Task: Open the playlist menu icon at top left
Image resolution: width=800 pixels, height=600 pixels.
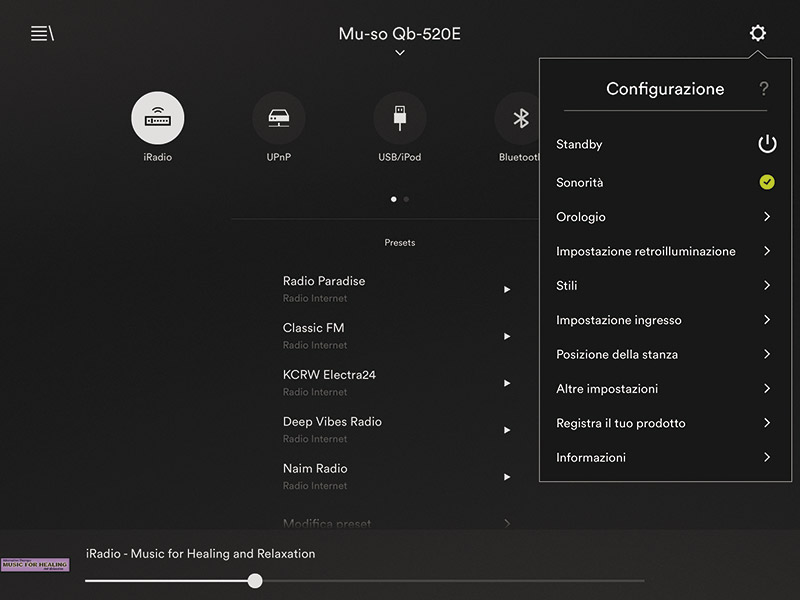Action: click(42, 34)
